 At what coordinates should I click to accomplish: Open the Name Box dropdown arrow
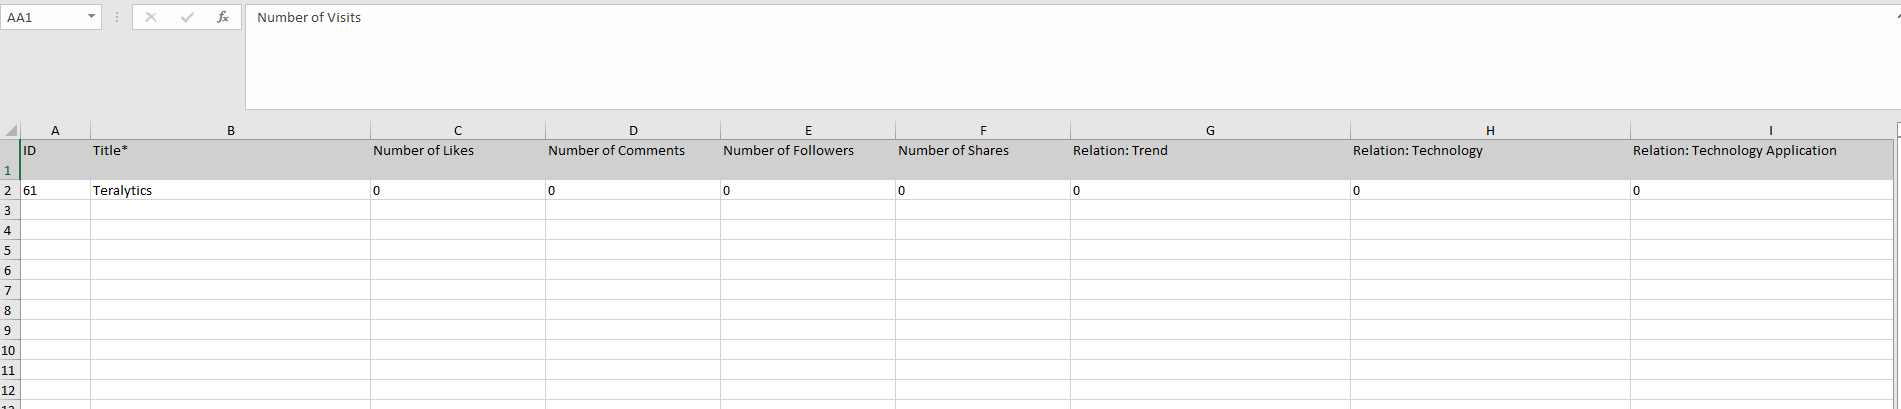point(91,17)
